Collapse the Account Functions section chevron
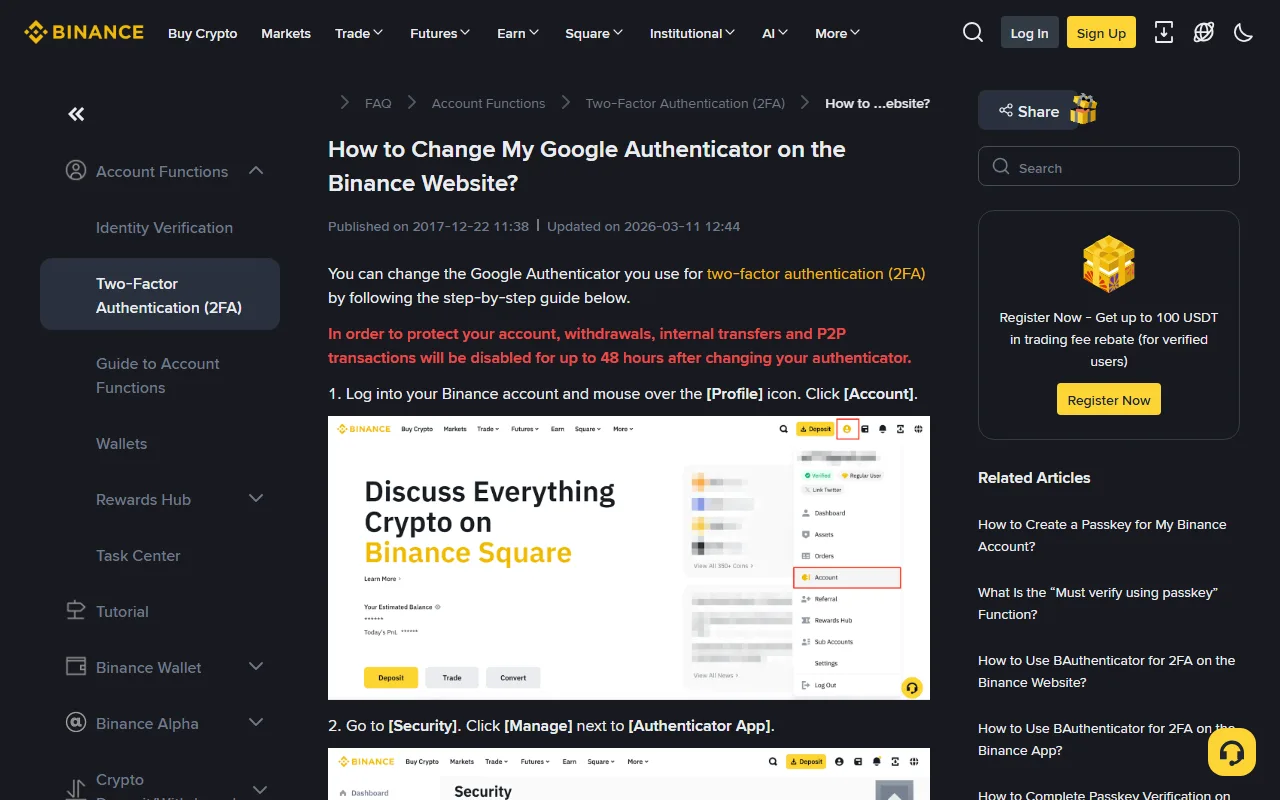Image resolution: width=1280 pixels, height=800 pixels. pos(256,171)
